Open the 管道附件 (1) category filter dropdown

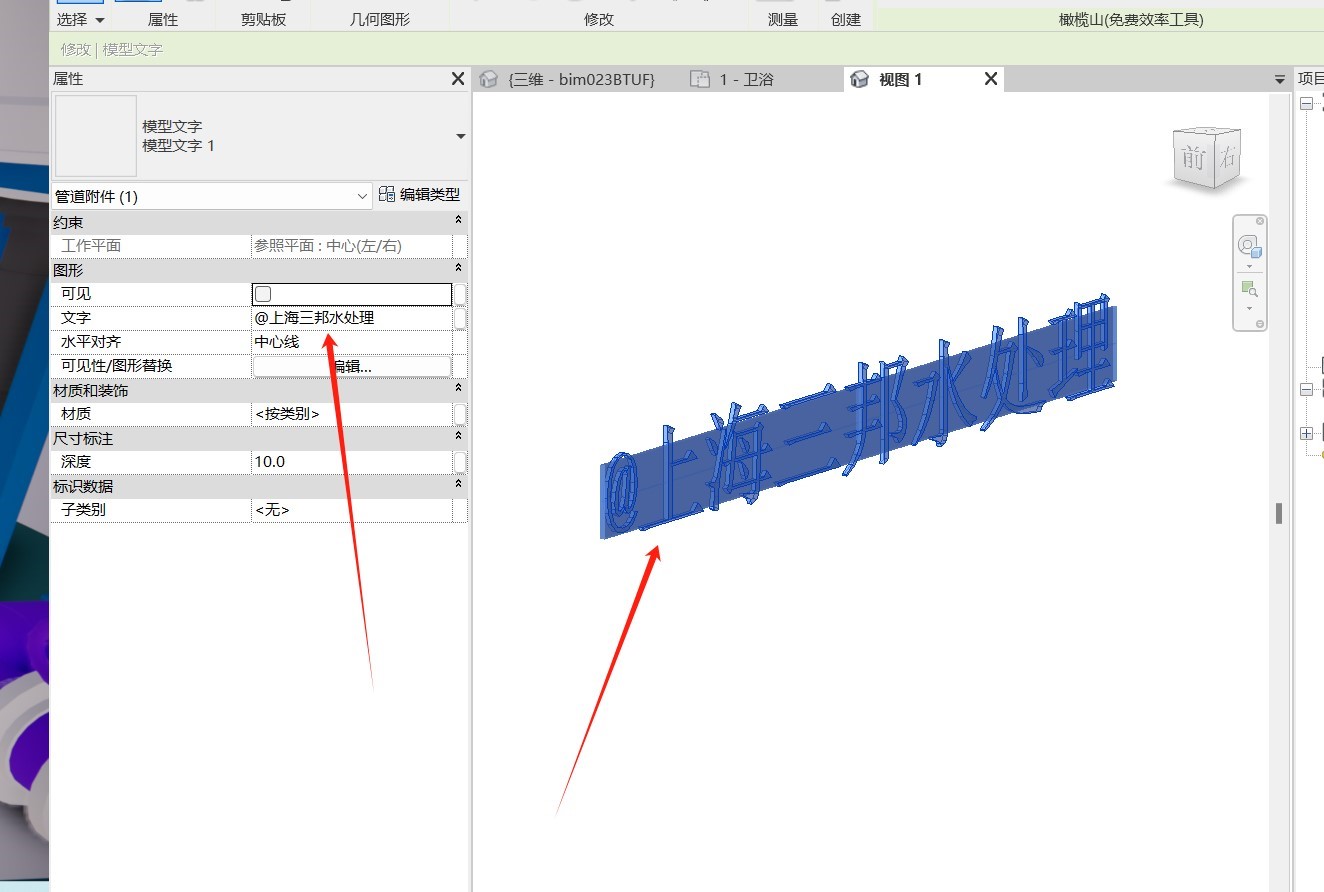(362, 197)
